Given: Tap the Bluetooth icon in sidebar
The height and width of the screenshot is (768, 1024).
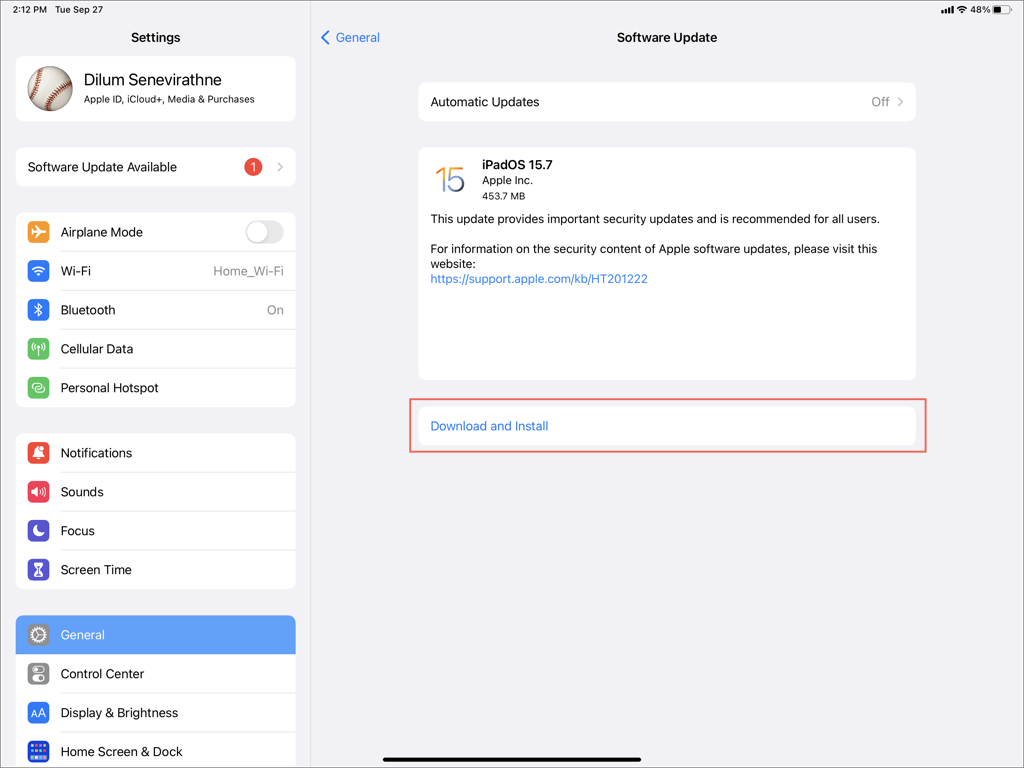Looking at the screenshot, I should tap(38, 310).
